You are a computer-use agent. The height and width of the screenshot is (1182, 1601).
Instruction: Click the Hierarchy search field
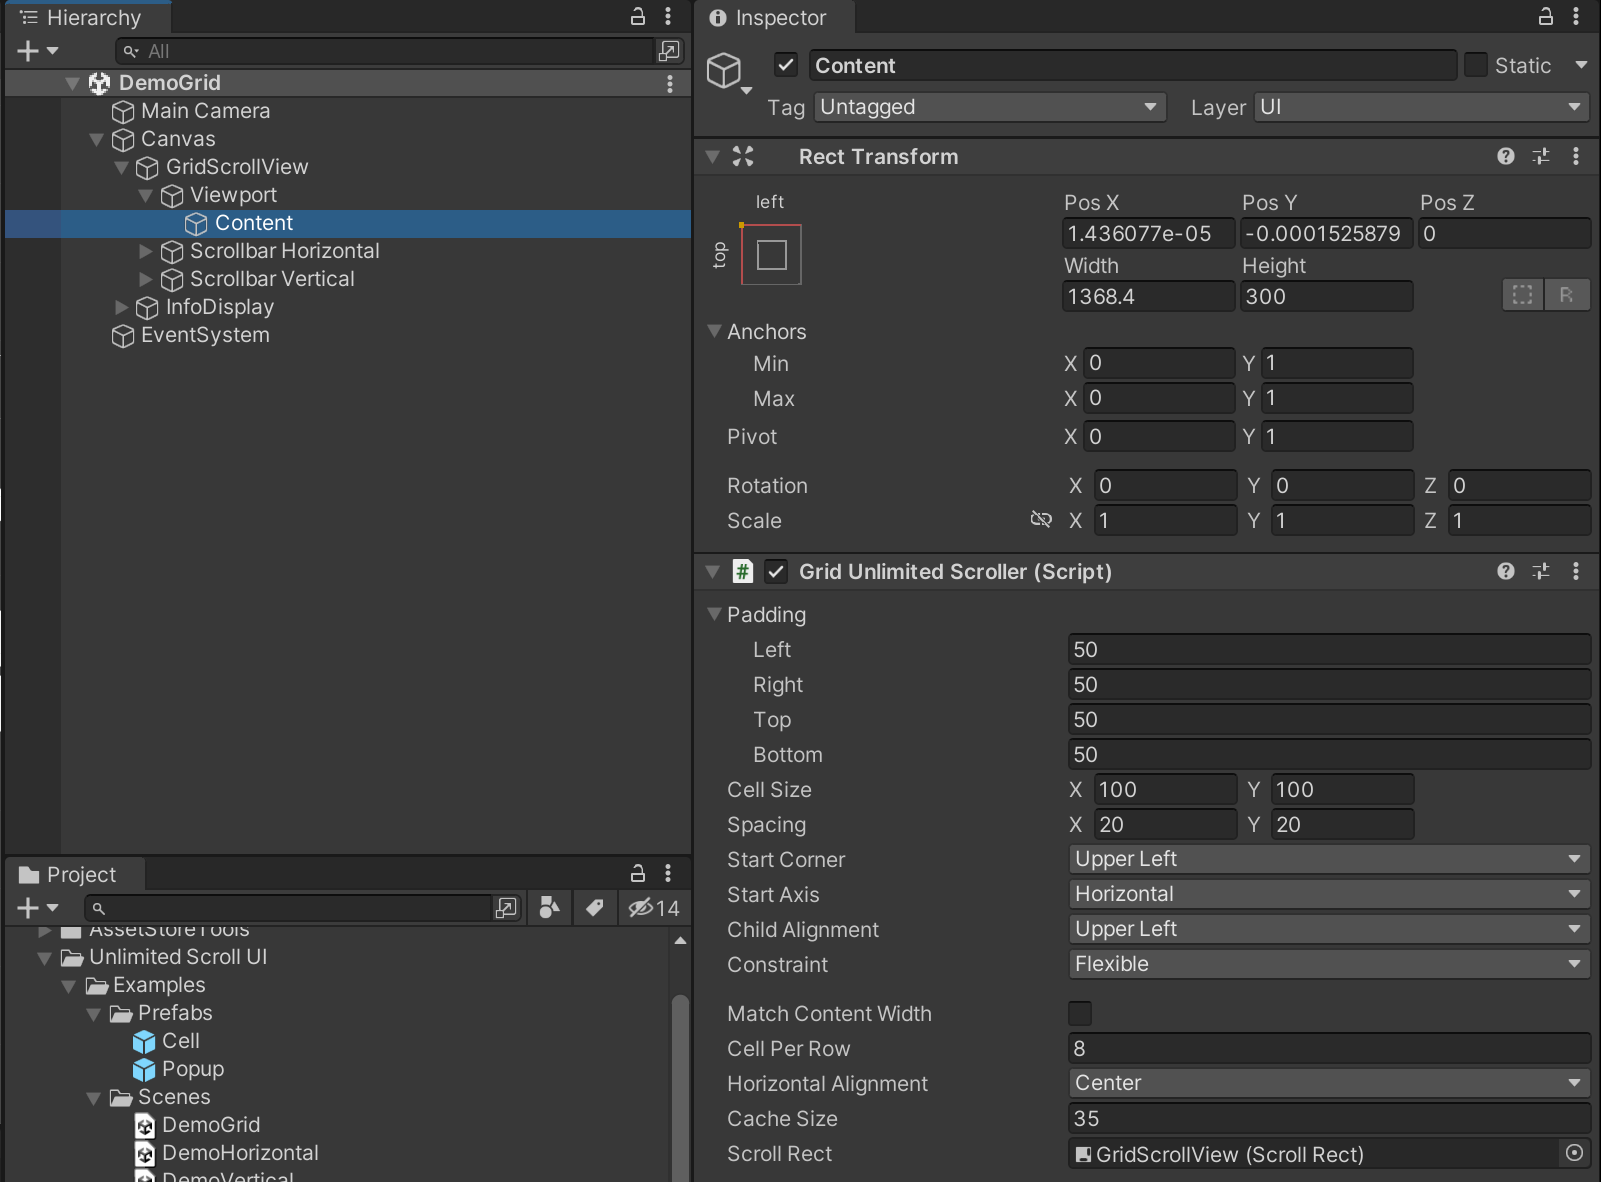tap(385, 50)
